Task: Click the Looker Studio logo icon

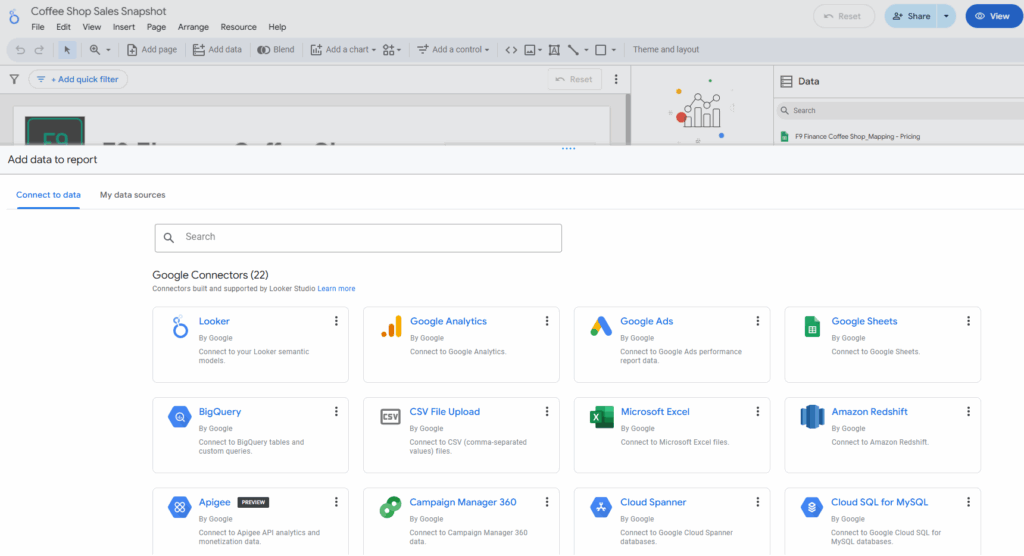Action: (14, 16)
